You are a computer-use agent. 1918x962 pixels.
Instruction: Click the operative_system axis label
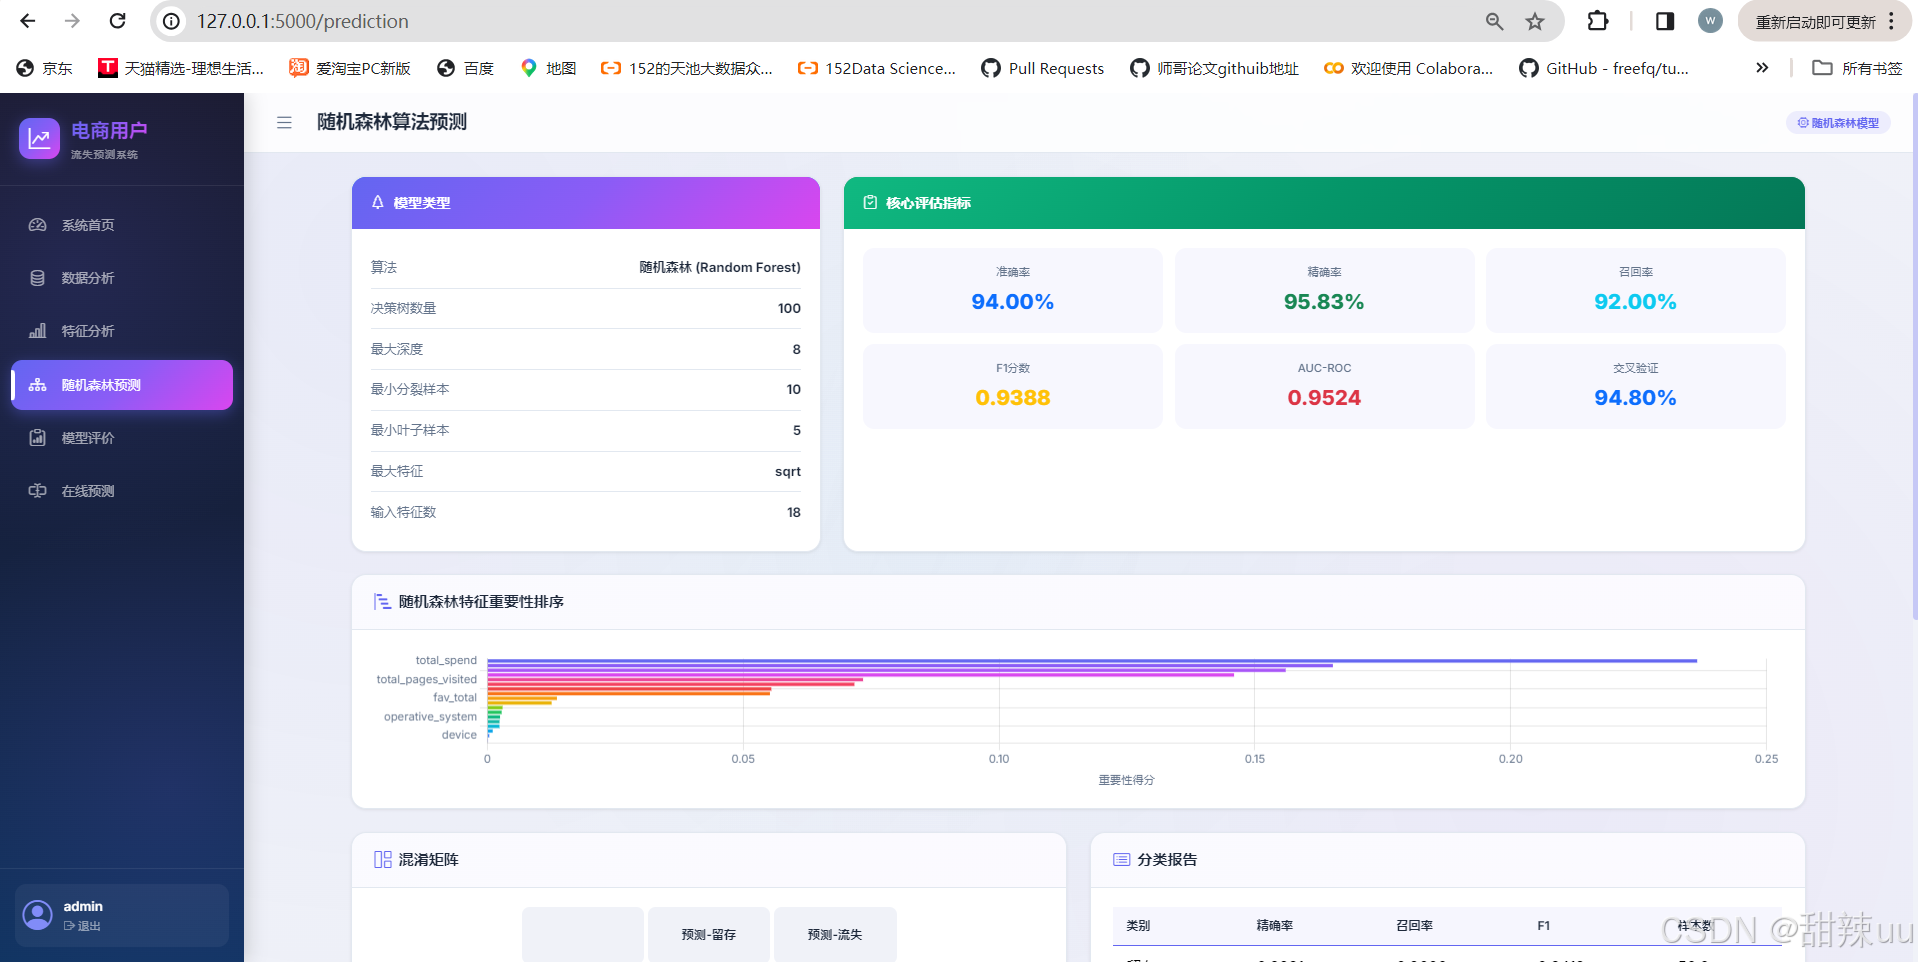click(x=430, y=716)
